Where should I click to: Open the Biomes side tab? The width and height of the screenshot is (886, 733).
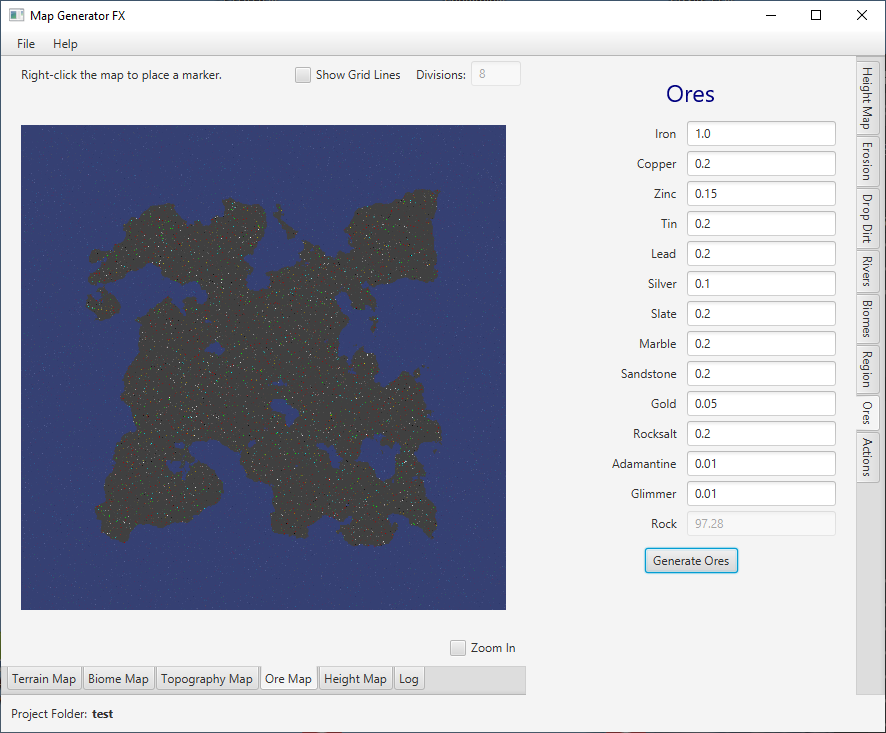(x=866, y=319)
